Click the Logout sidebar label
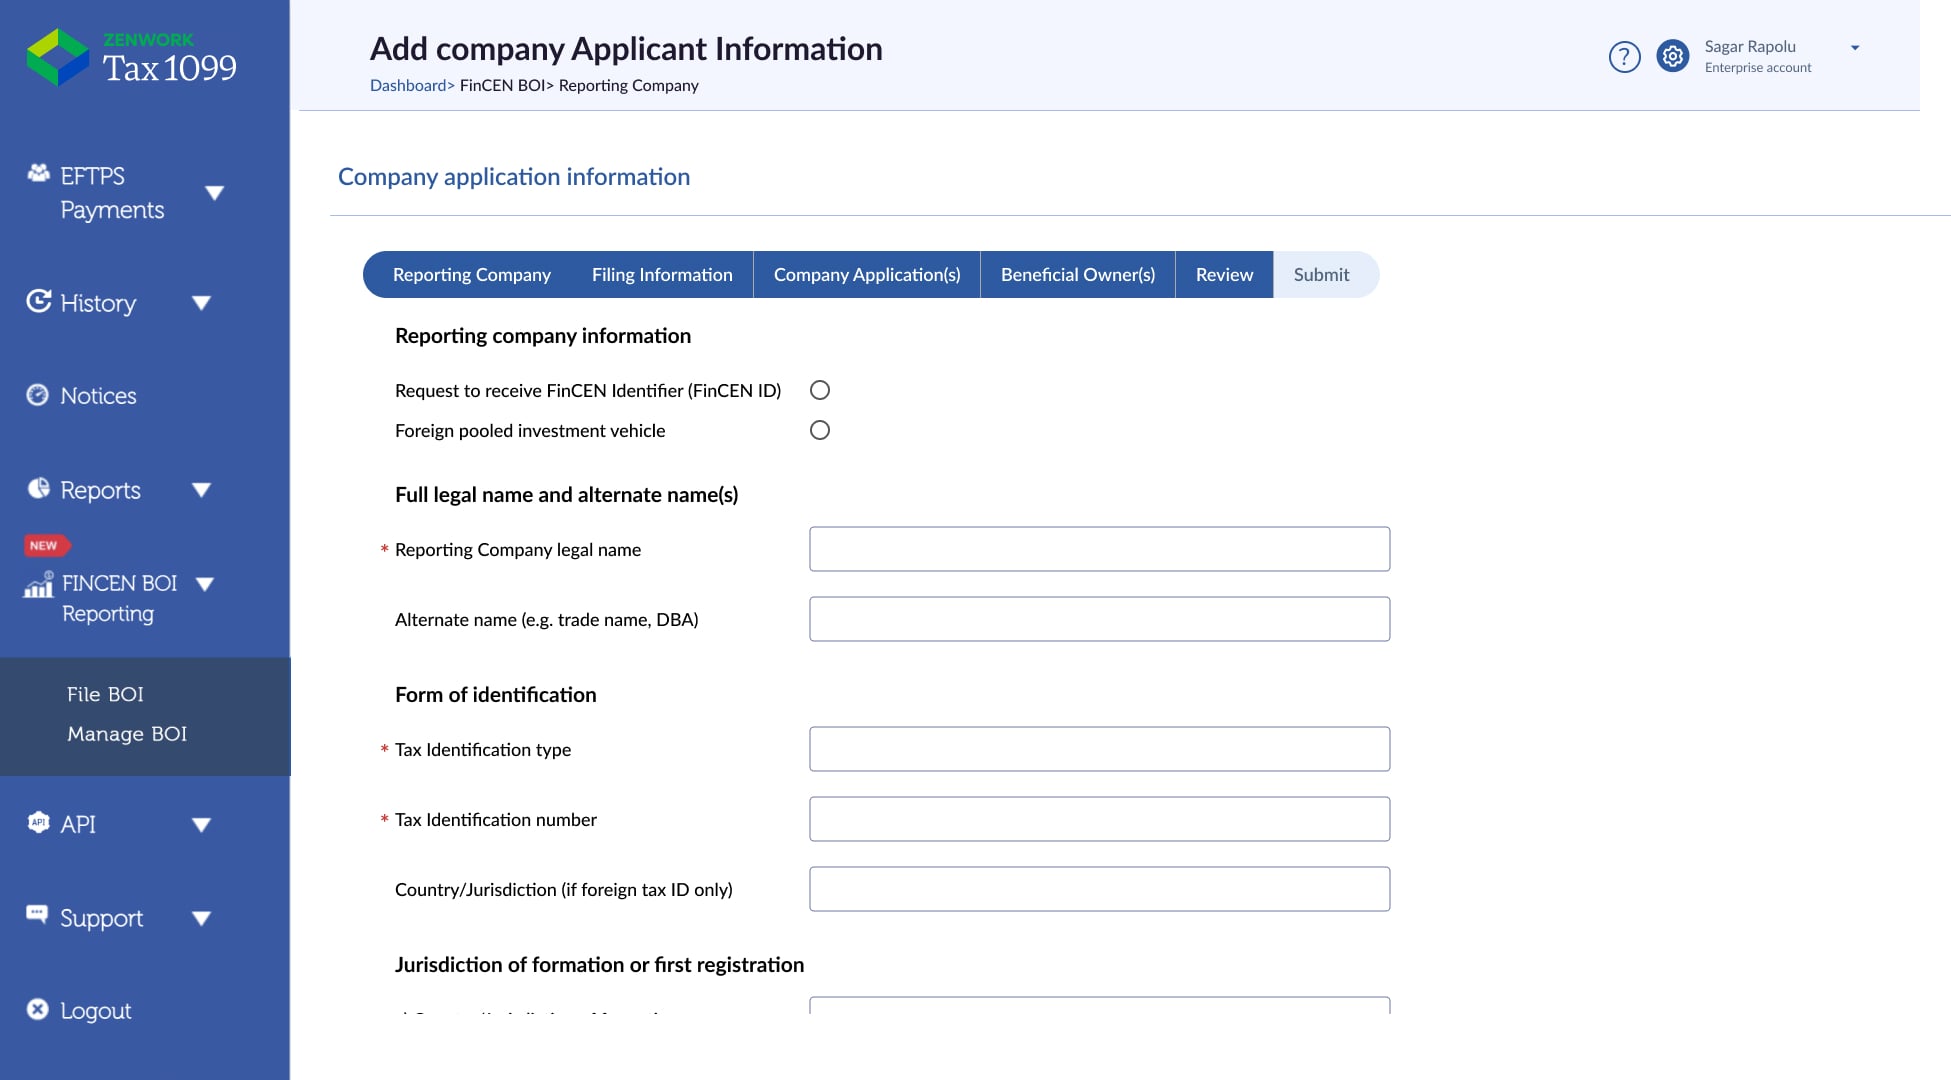 click(x=96, y=1011)
